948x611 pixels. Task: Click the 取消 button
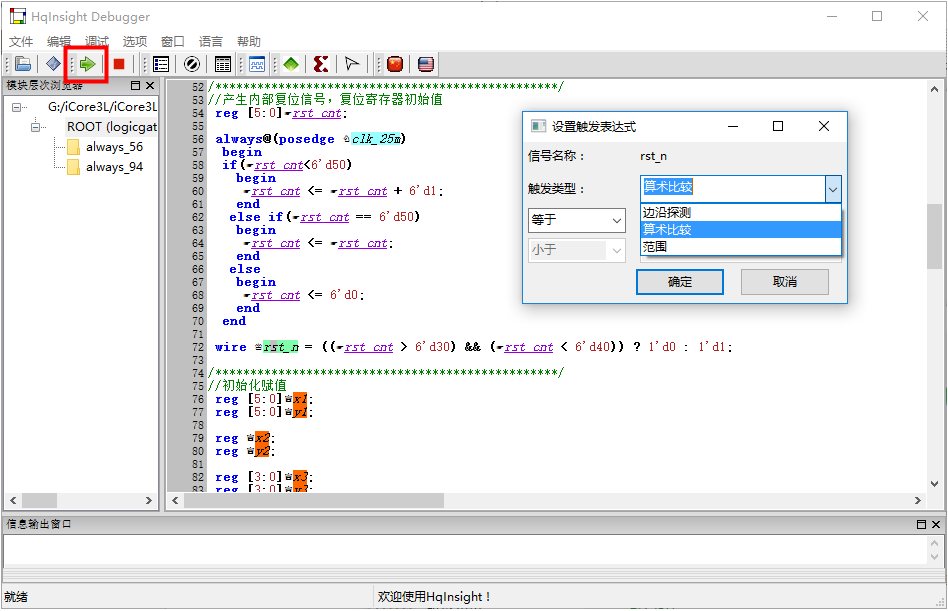(x=784, y=282)
